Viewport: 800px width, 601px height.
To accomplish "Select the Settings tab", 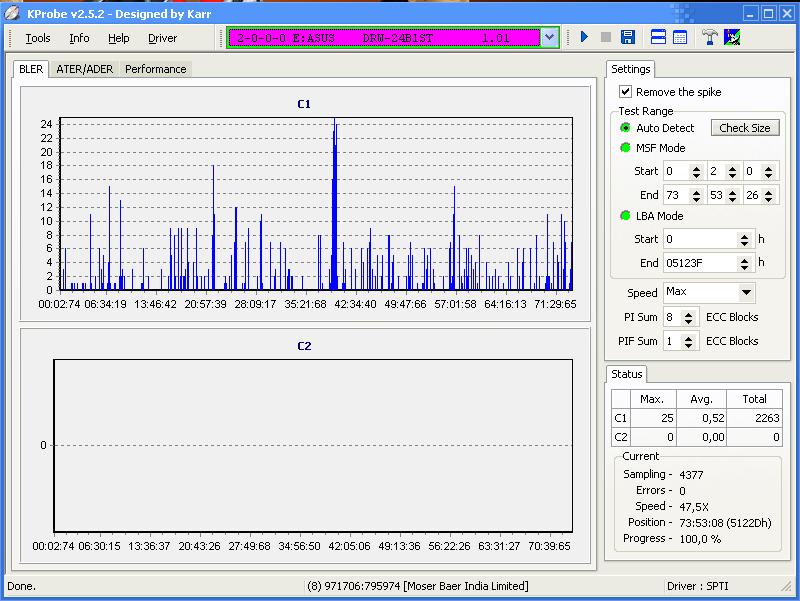I will [631, 69].
